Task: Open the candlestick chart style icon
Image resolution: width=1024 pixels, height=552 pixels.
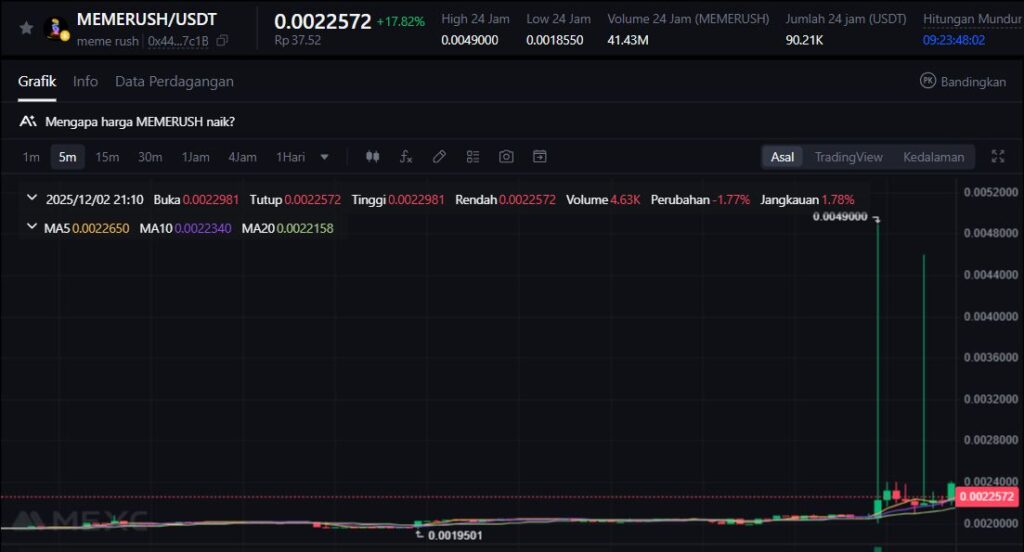Action: pyautogui.click(x=373, y=157)
